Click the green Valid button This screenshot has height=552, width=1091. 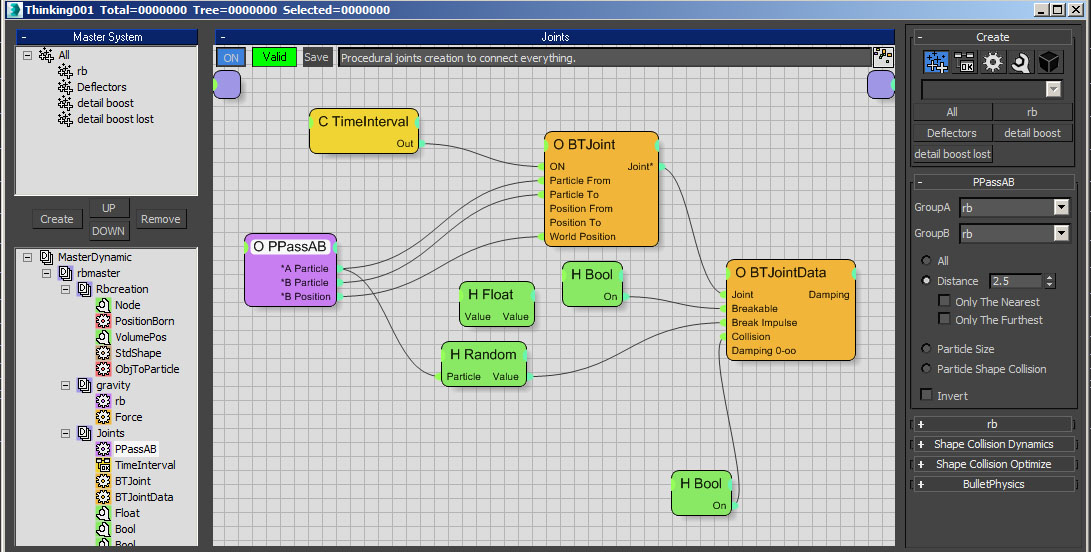[274, 57]
